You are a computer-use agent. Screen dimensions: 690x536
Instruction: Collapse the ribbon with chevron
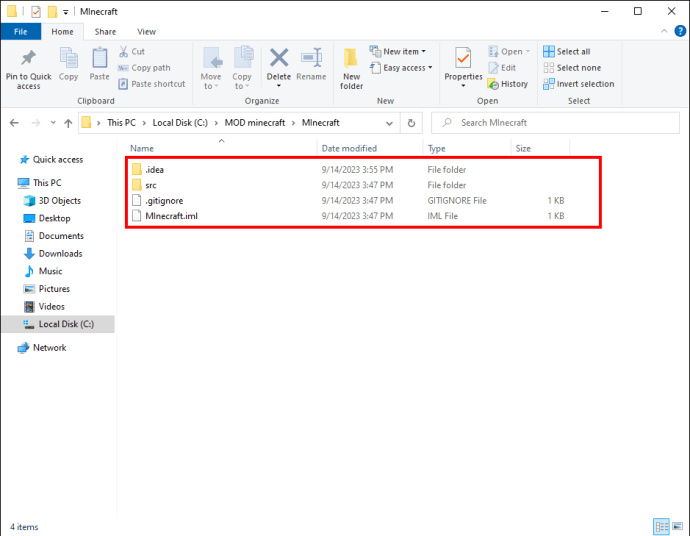point(664,31)
